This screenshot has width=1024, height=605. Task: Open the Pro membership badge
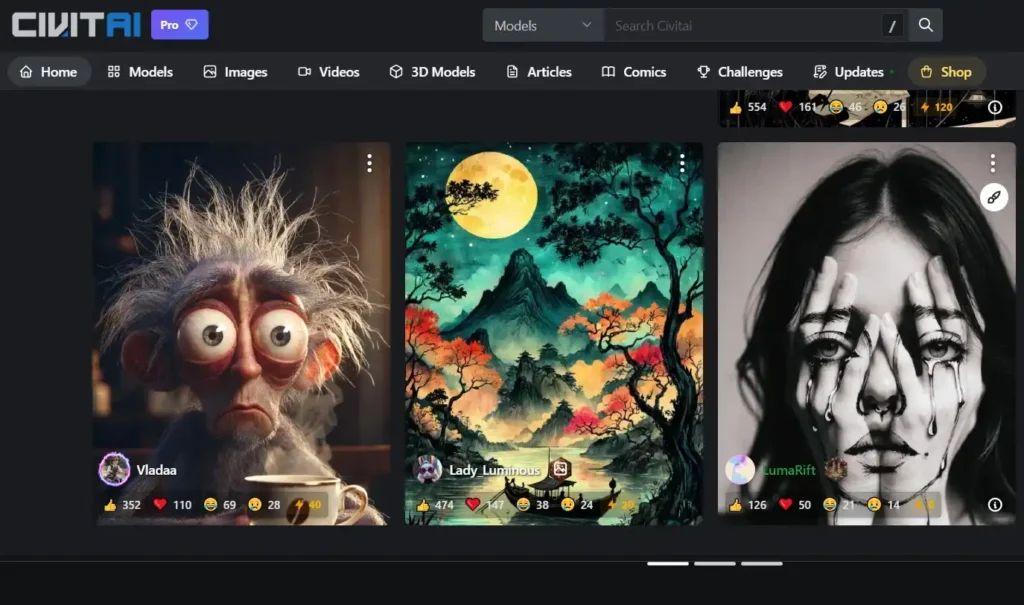180,25
